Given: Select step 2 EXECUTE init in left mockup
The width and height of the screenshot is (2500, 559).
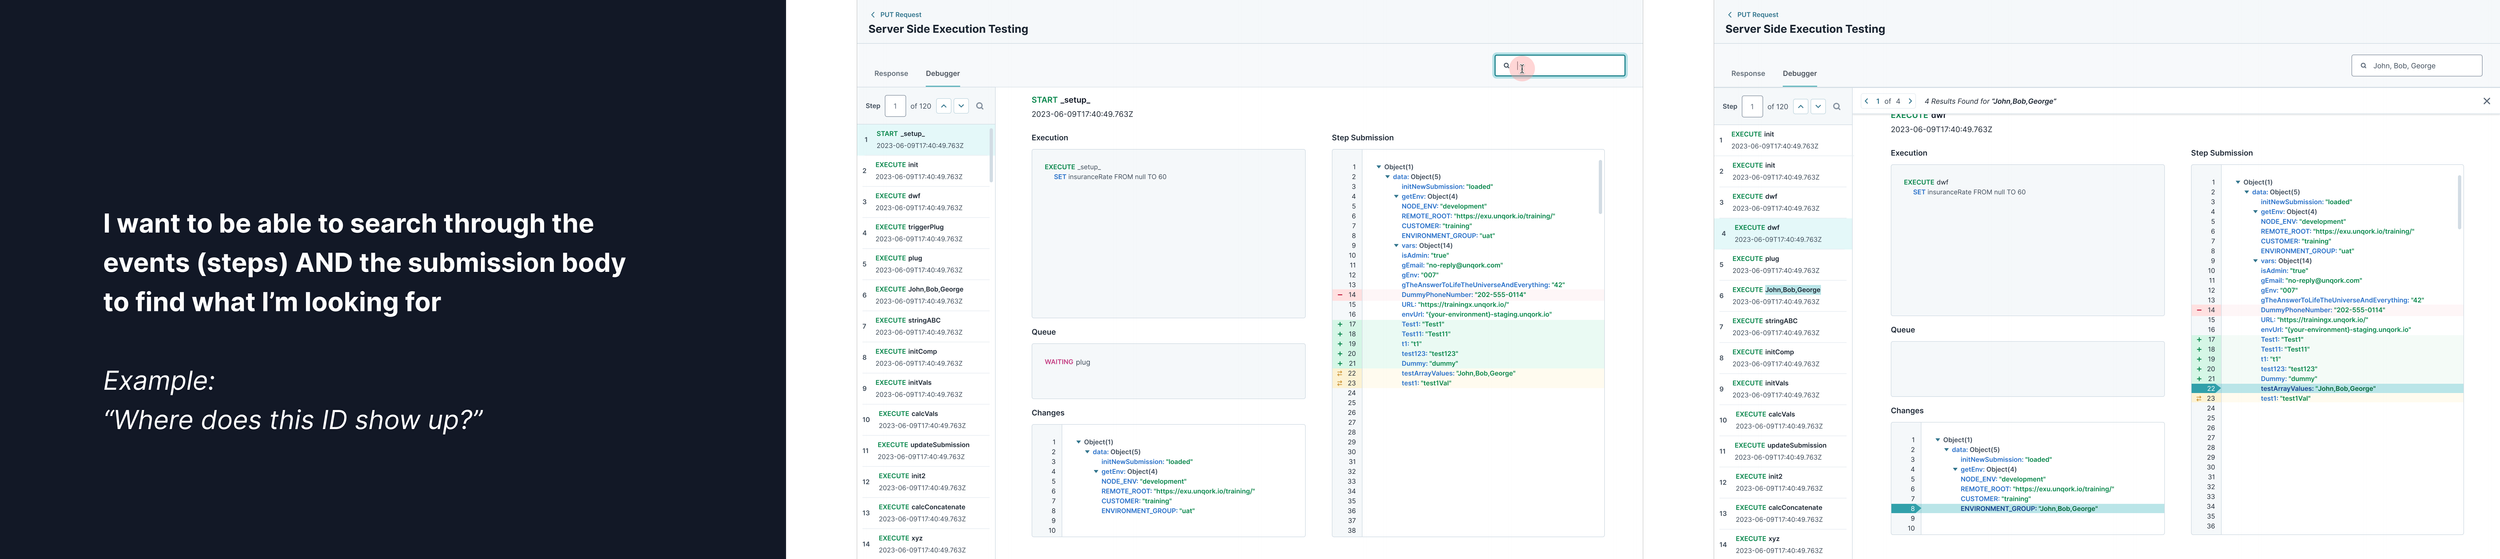Looking at the screenshot, I should click(924, 170).
